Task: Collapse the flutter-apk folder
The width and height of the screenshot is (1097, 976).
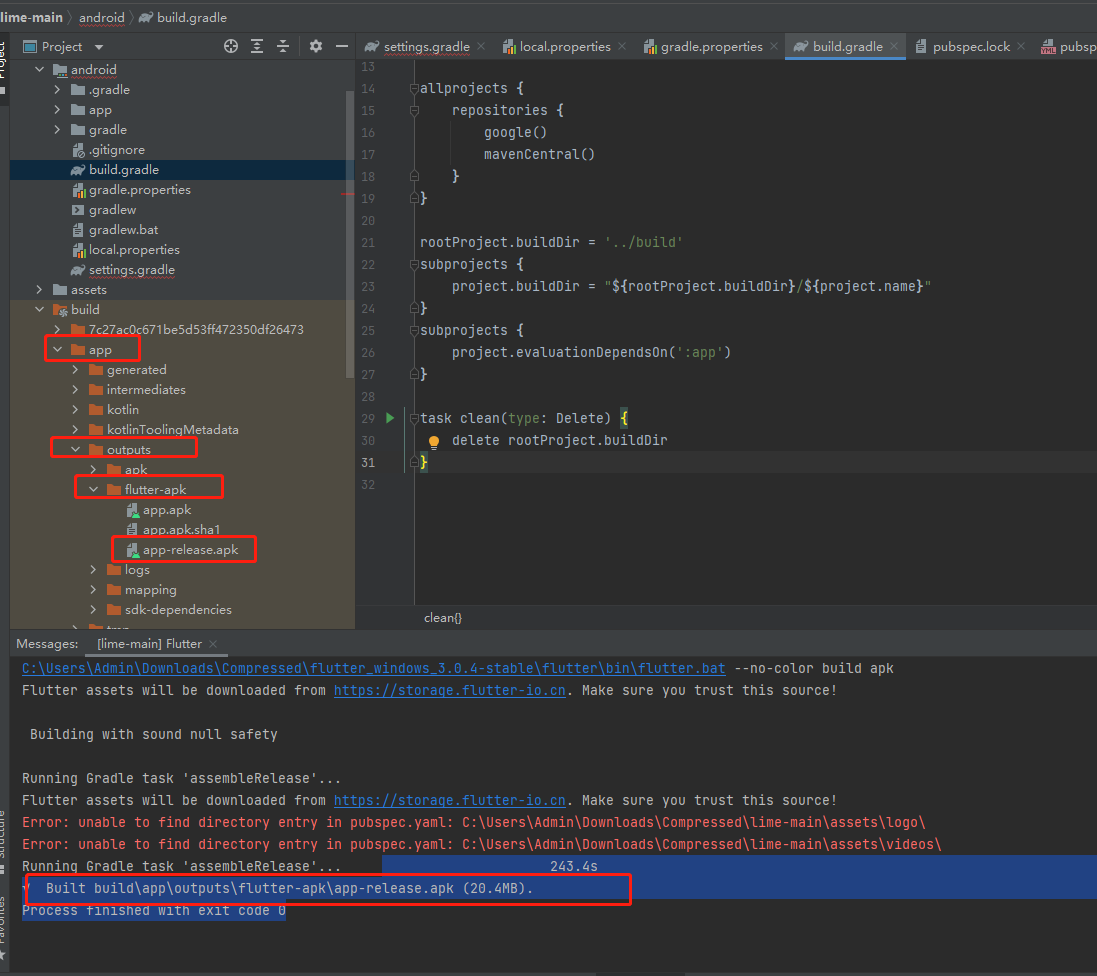Action: pos(94,490)
